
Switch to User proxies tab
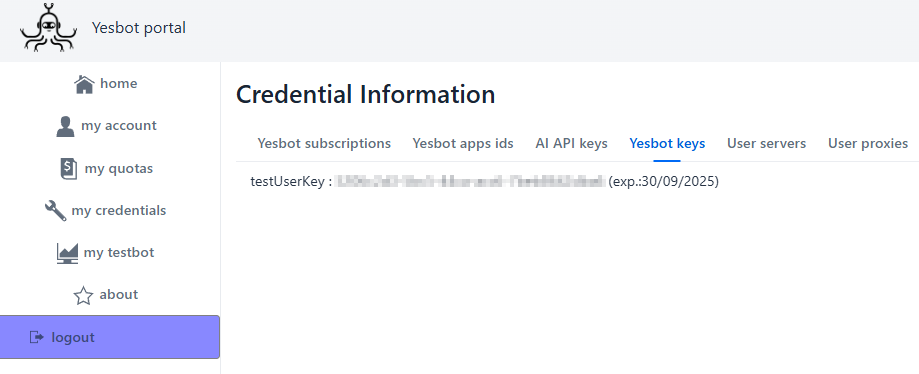pos(867,144)
